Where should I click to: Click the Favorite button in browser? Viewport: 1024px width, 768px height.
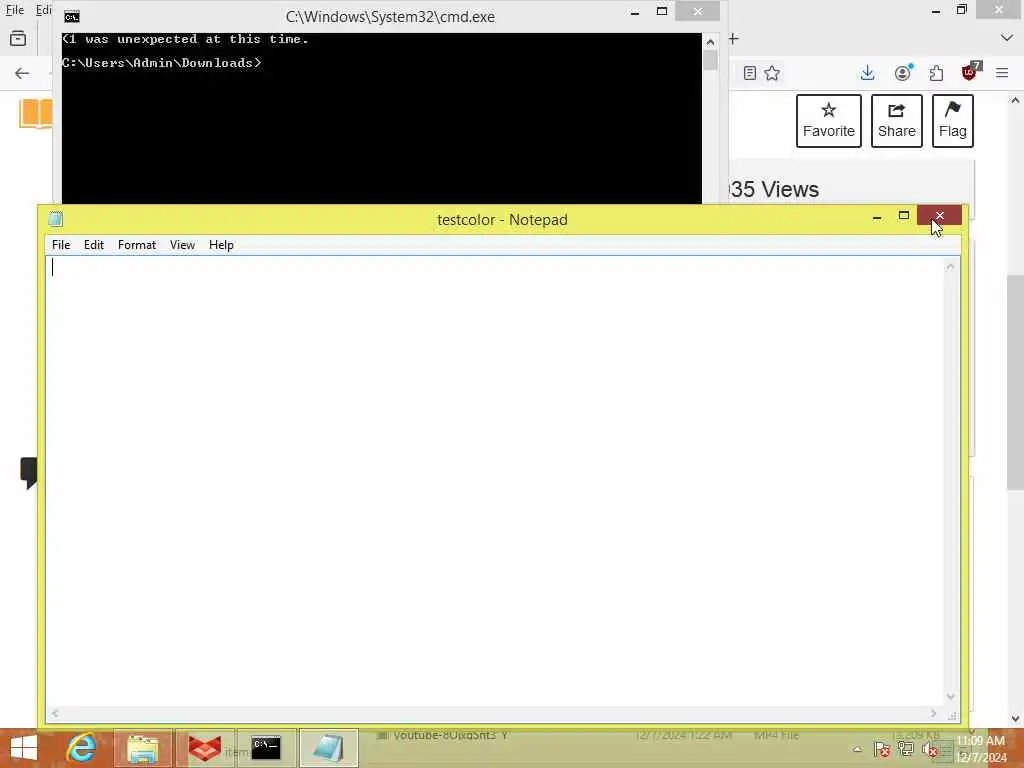[829, 121]
